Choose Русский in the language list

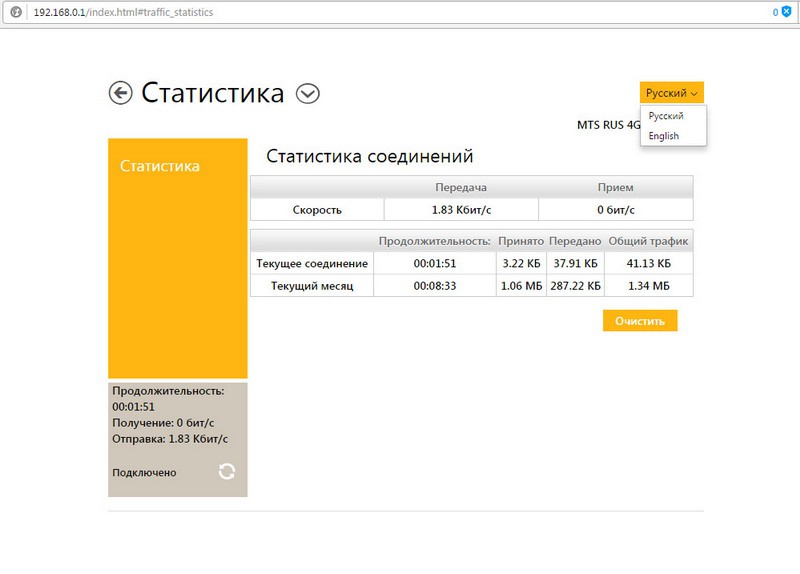click(666, 116)
